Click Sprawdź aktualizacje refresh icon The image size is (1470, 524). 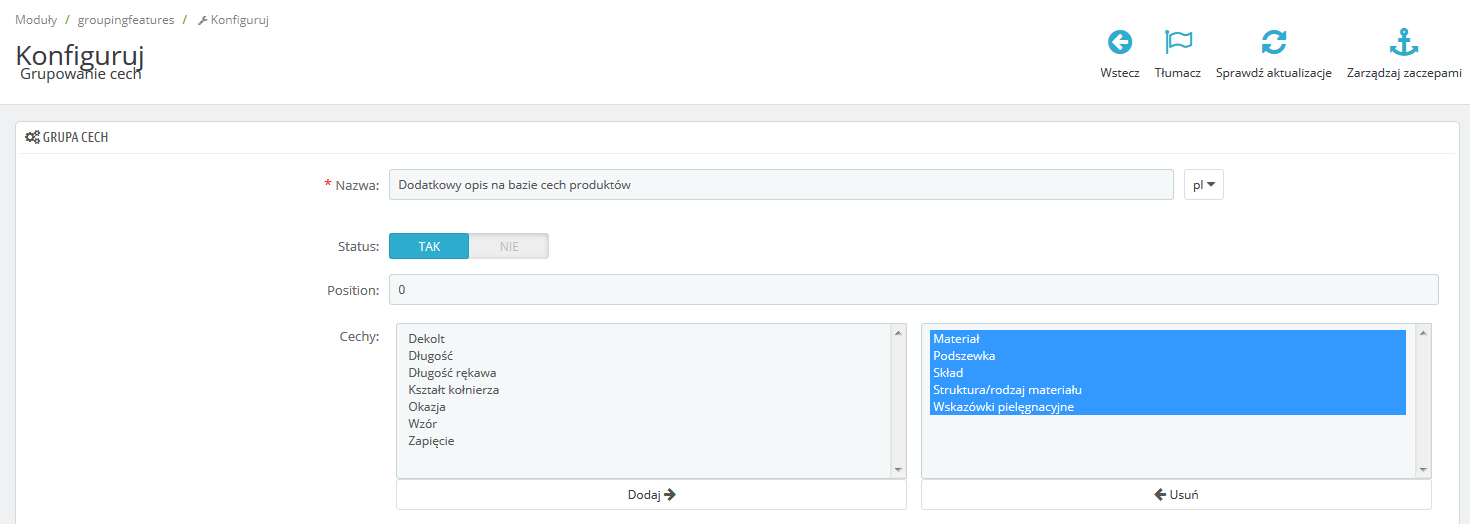pyautogui.click(x=1273, y=42)
